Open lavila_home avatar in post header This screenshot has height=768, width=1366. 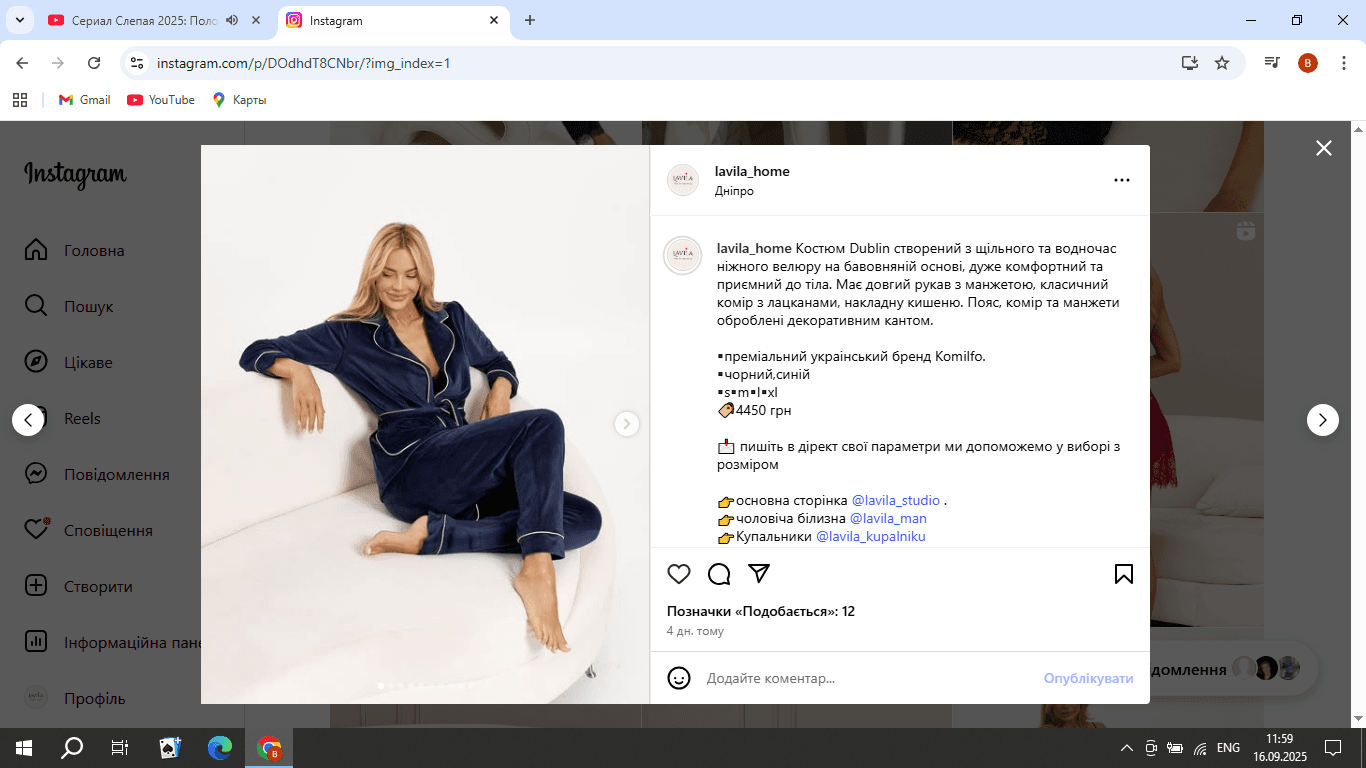coord(683,180)
